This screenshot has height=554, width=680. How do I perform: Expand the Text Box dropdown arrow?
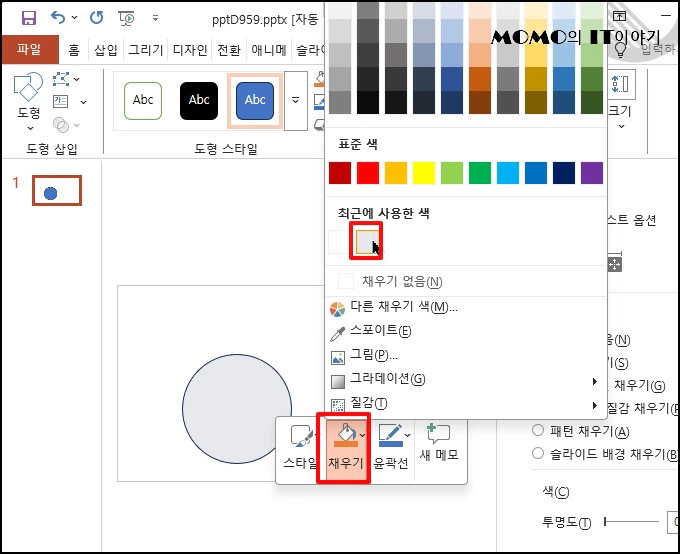coord(83,102)
